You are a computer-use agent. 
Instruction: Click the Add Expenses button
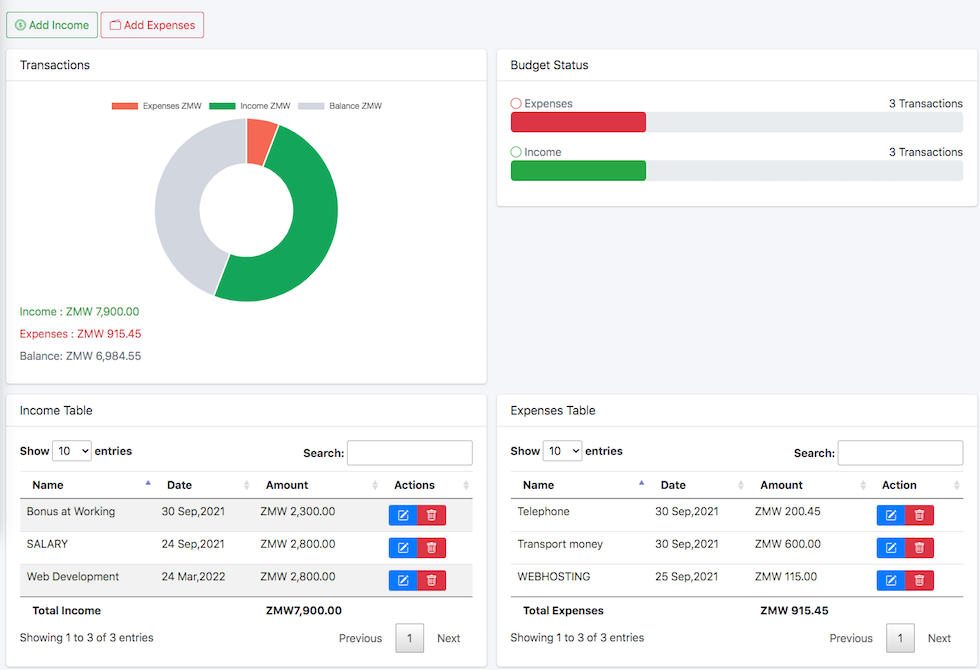pos(152,25)
